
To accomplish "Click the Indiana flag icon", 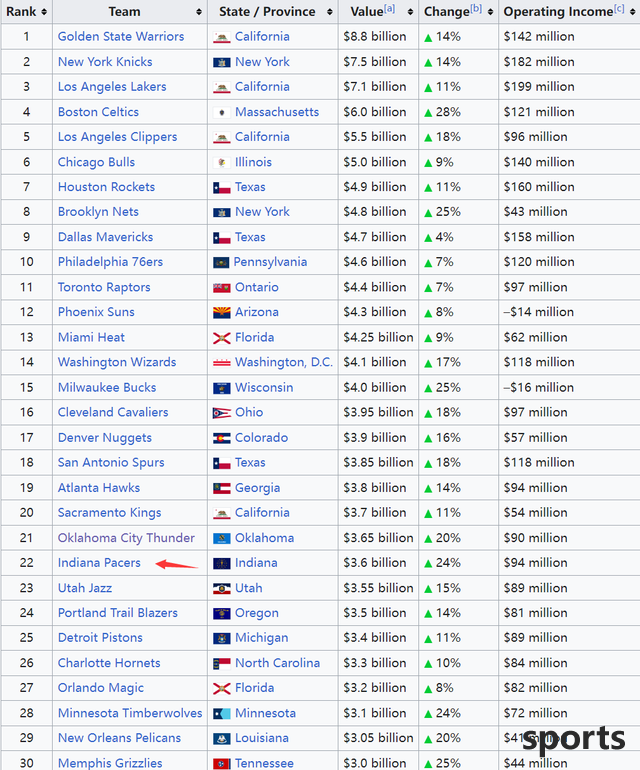I will (x=222, y=563).
